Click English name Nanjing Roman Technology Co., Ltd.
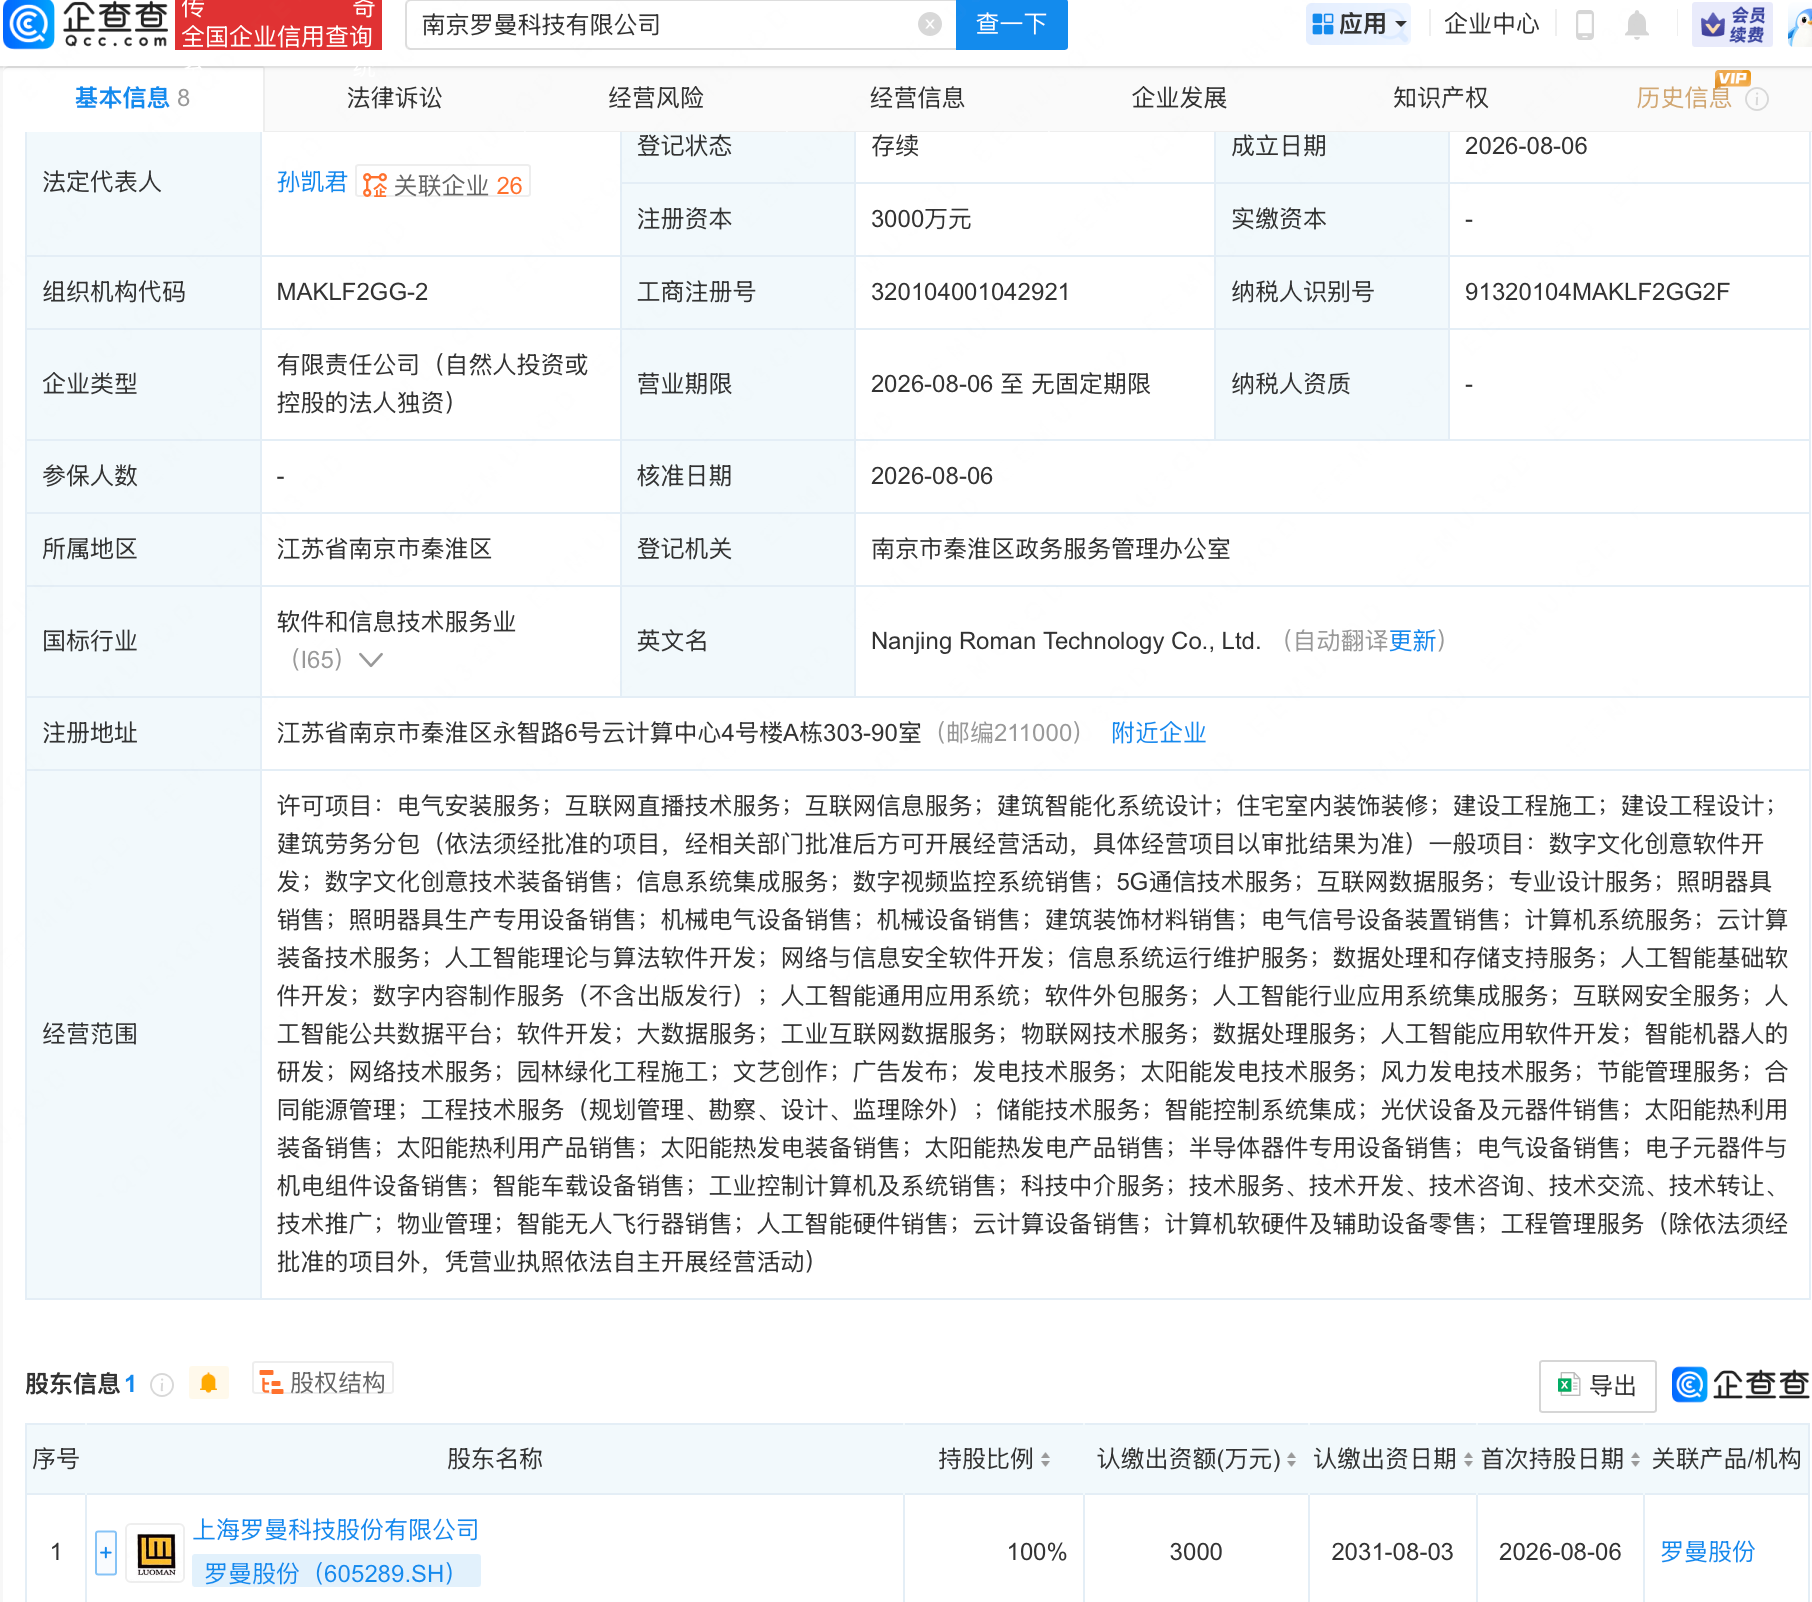Image resolution: width=1812 pixels, height=1602 pixels. (x=1066, y=641)
